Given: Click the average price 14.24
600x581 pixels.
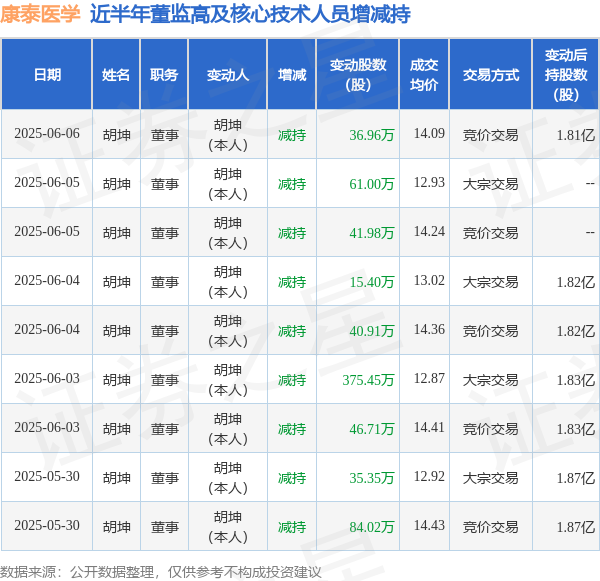Looking at the screenshot, I should 429,231.
